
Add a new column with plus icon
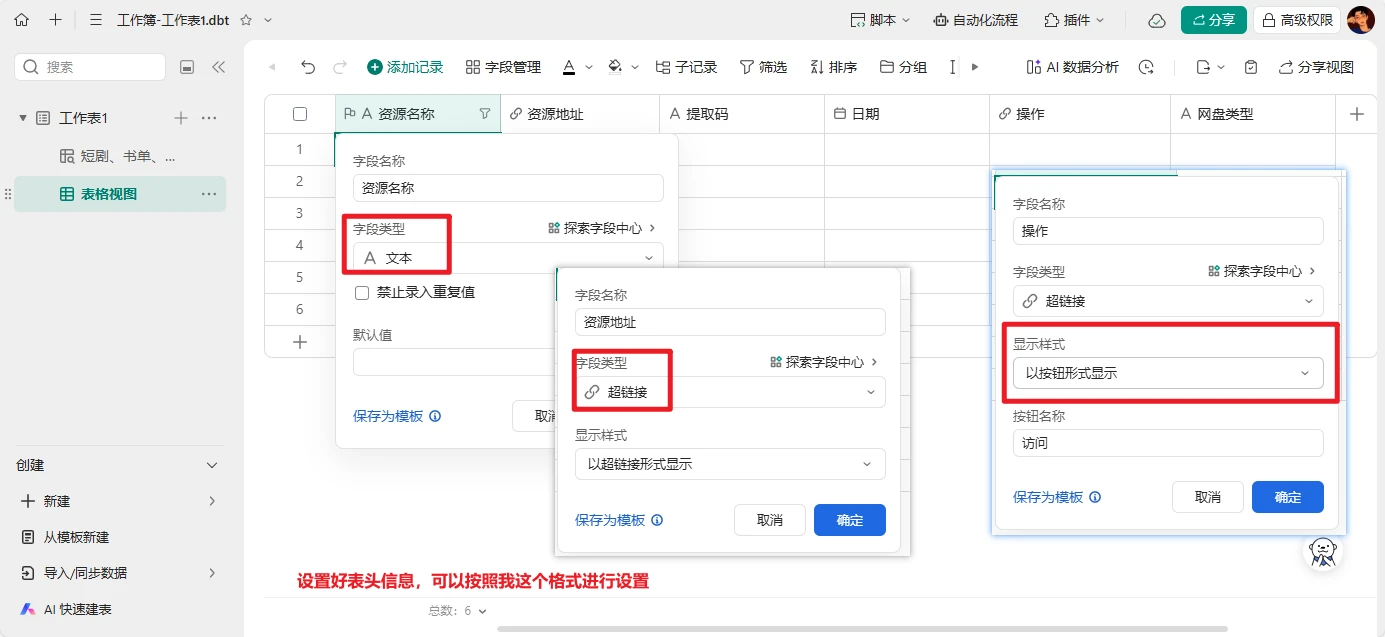coord(1357,114)
